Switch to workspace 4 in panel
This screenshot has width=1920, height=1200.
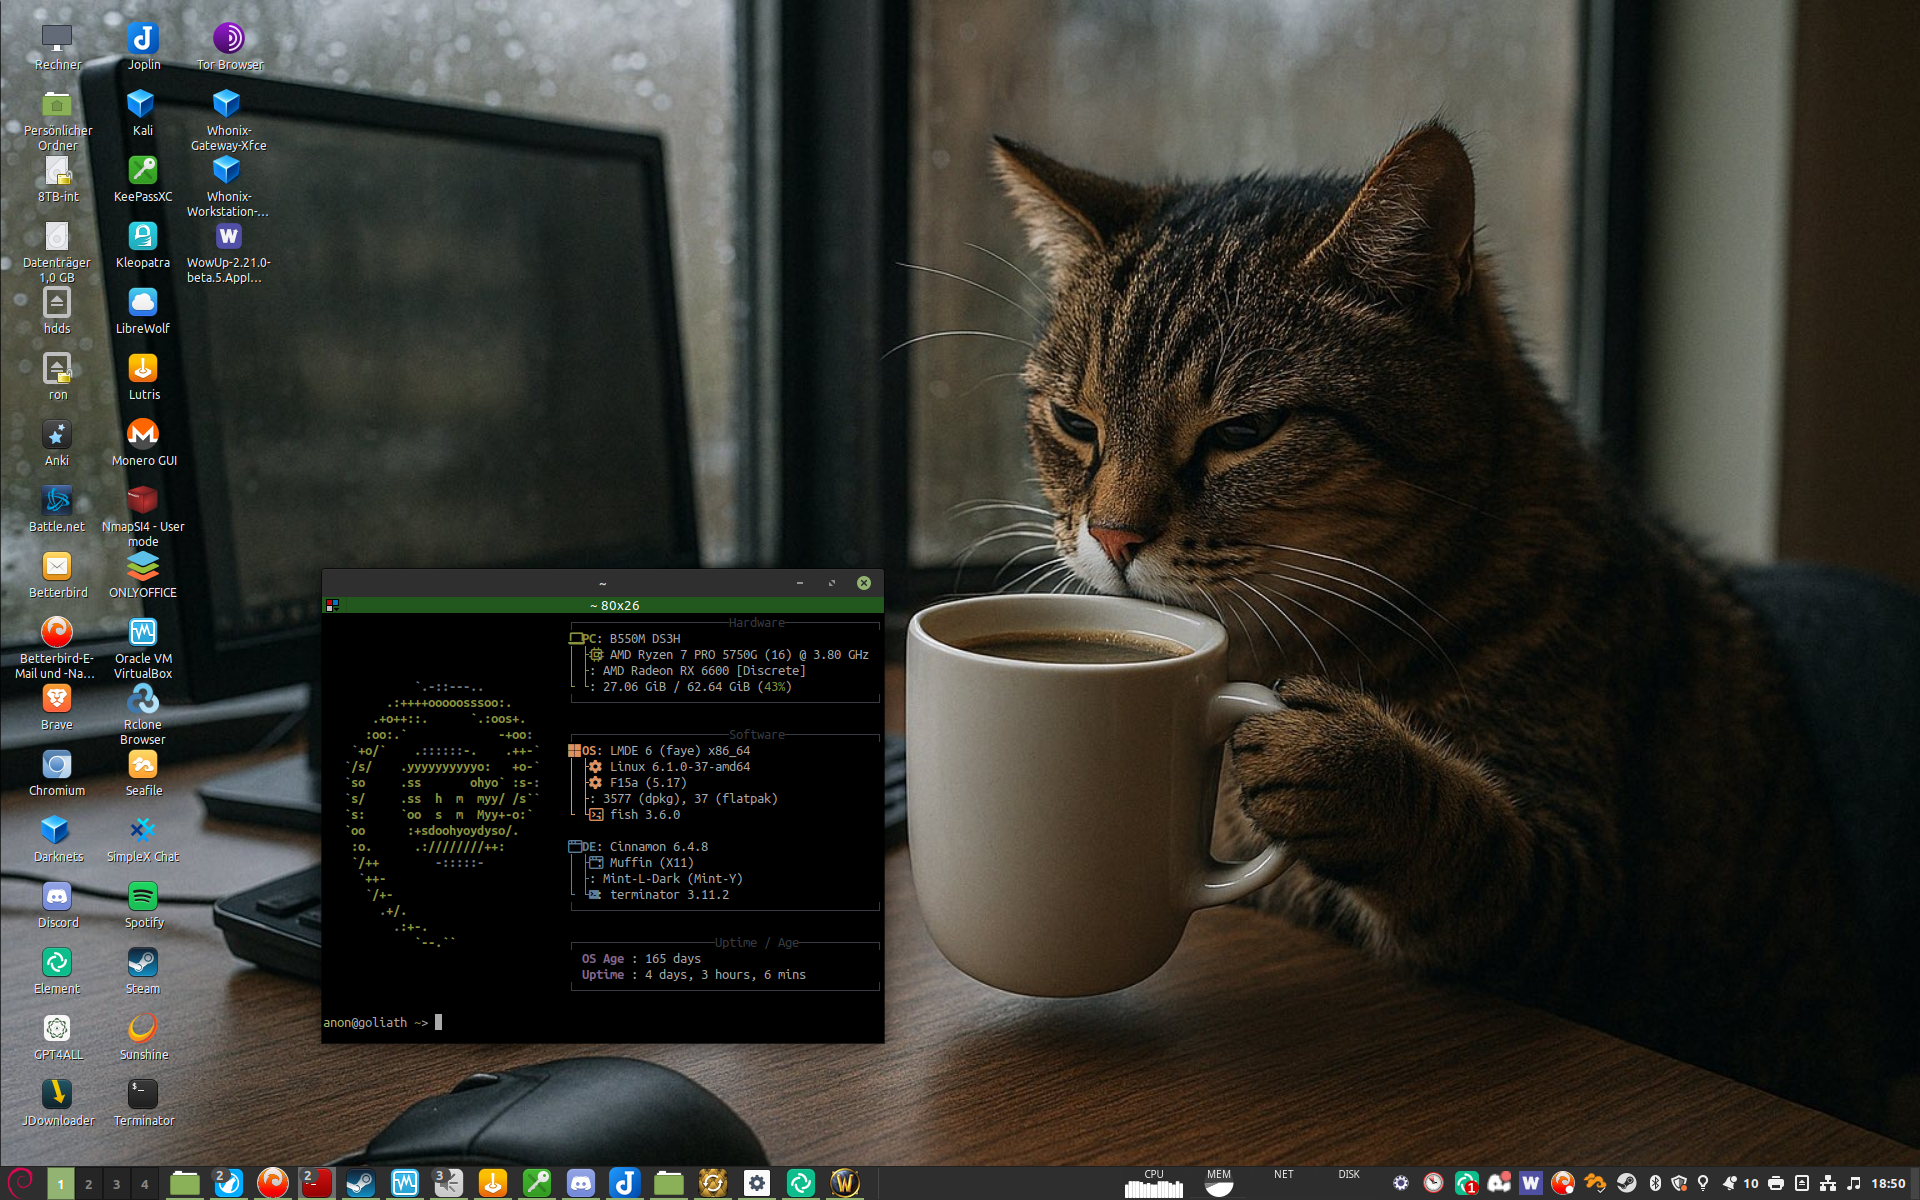pos(145,1184)
